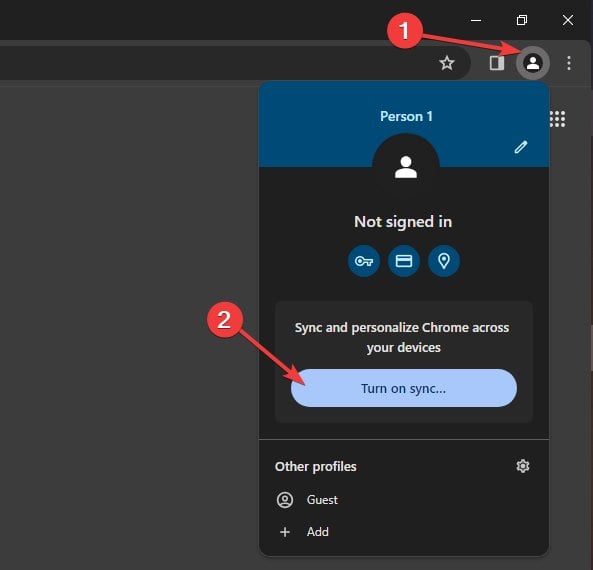The image size is (593, 570).
Task: Click the large profile avatar picture
Action: [x=406, y=167]
